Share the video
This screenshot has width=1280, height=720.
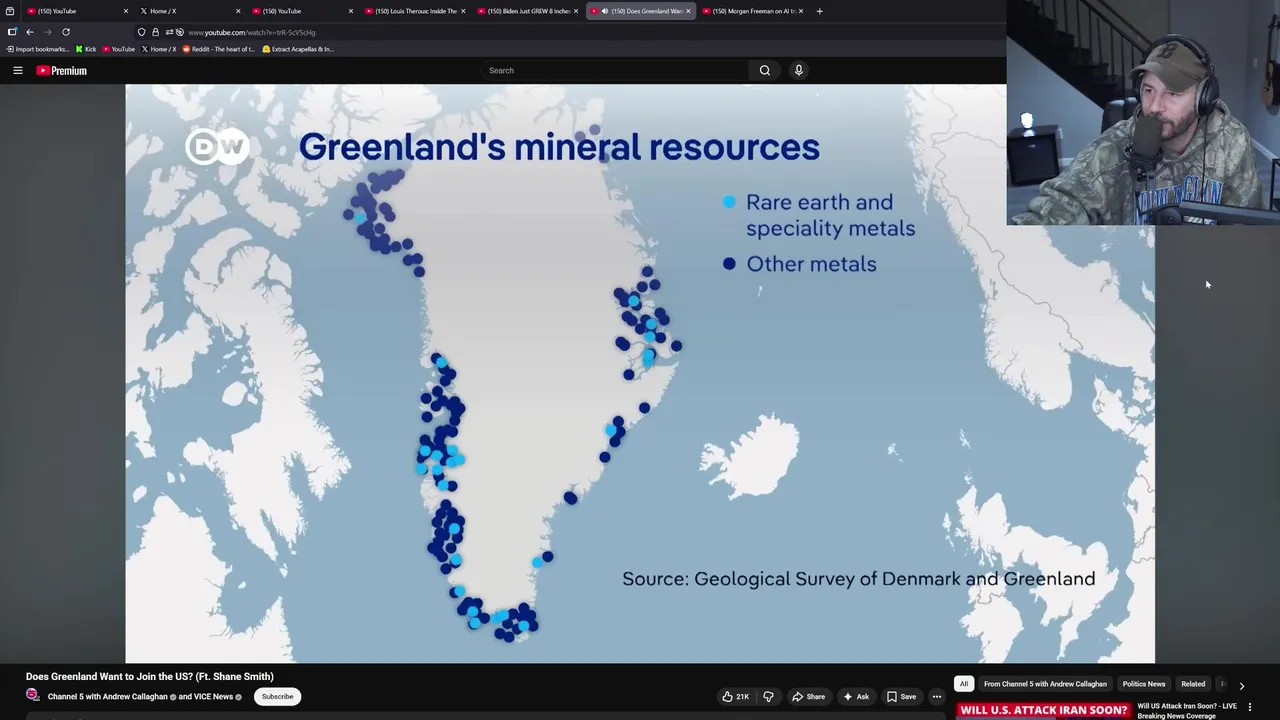point(809,696)
